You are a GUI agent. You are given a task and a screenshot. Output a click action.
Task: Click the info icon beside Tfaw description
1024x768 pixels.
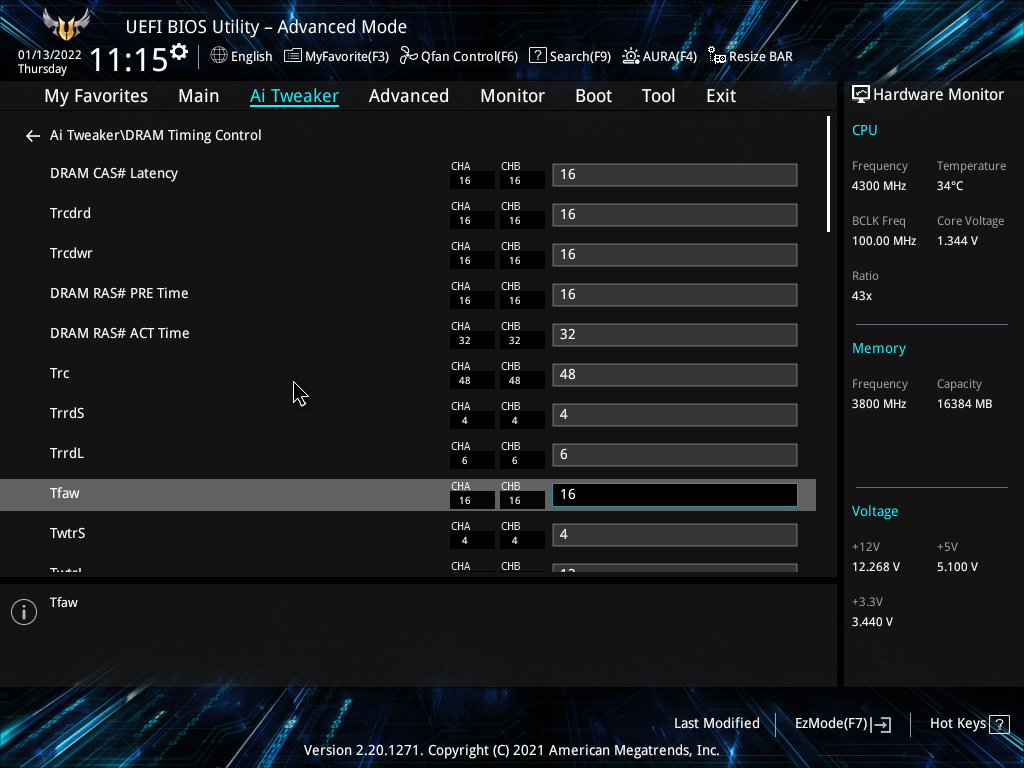(x=24, y=612)
